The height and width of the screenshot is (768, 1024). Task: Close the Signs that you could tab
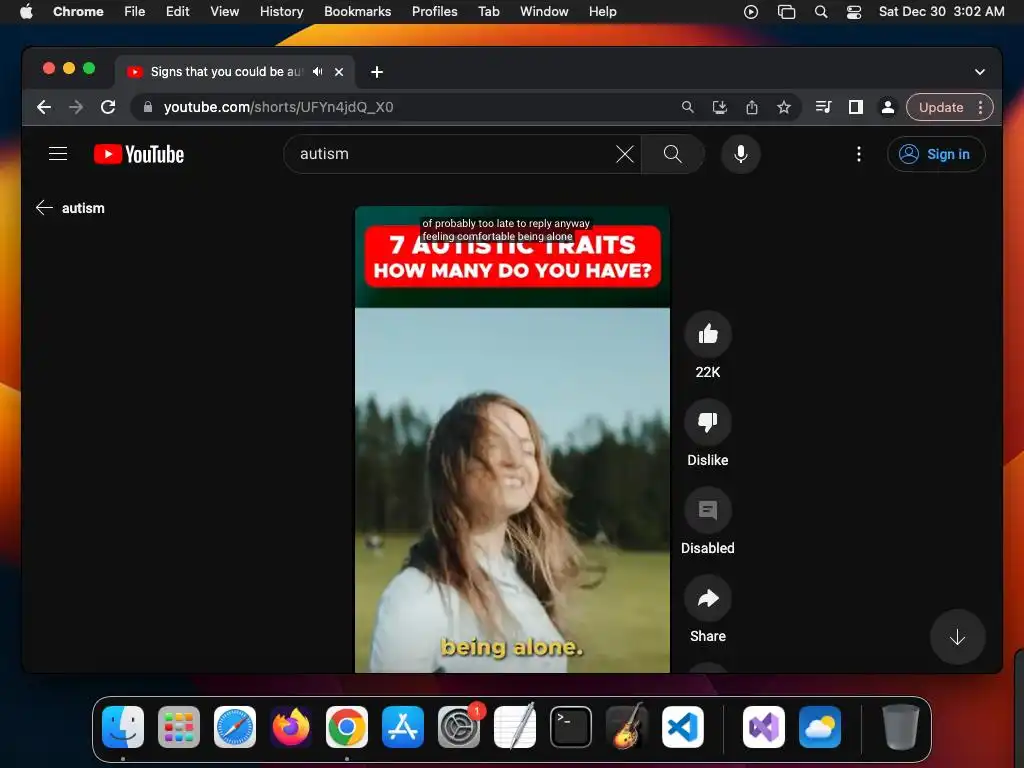(339, 72)
